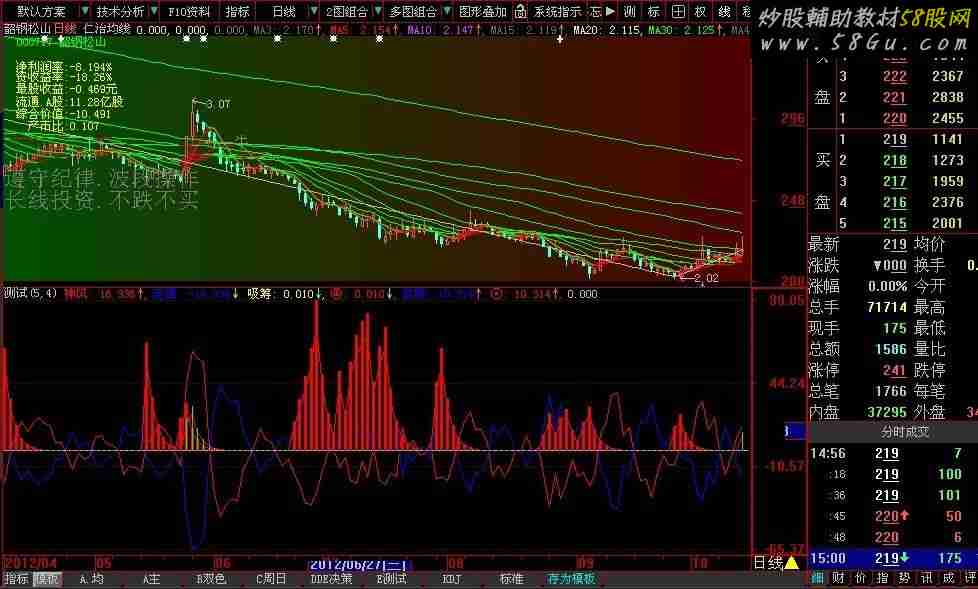Expand dropdown arrow next to 默认方案
978x589 pixels.
pyautogui.click(x=85, y=11)
